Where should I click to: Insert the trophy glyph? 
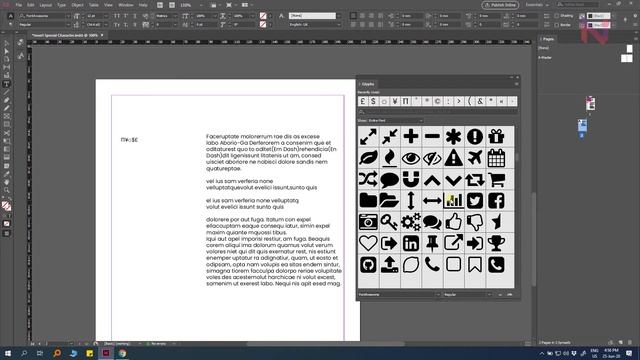click(496, 243)
